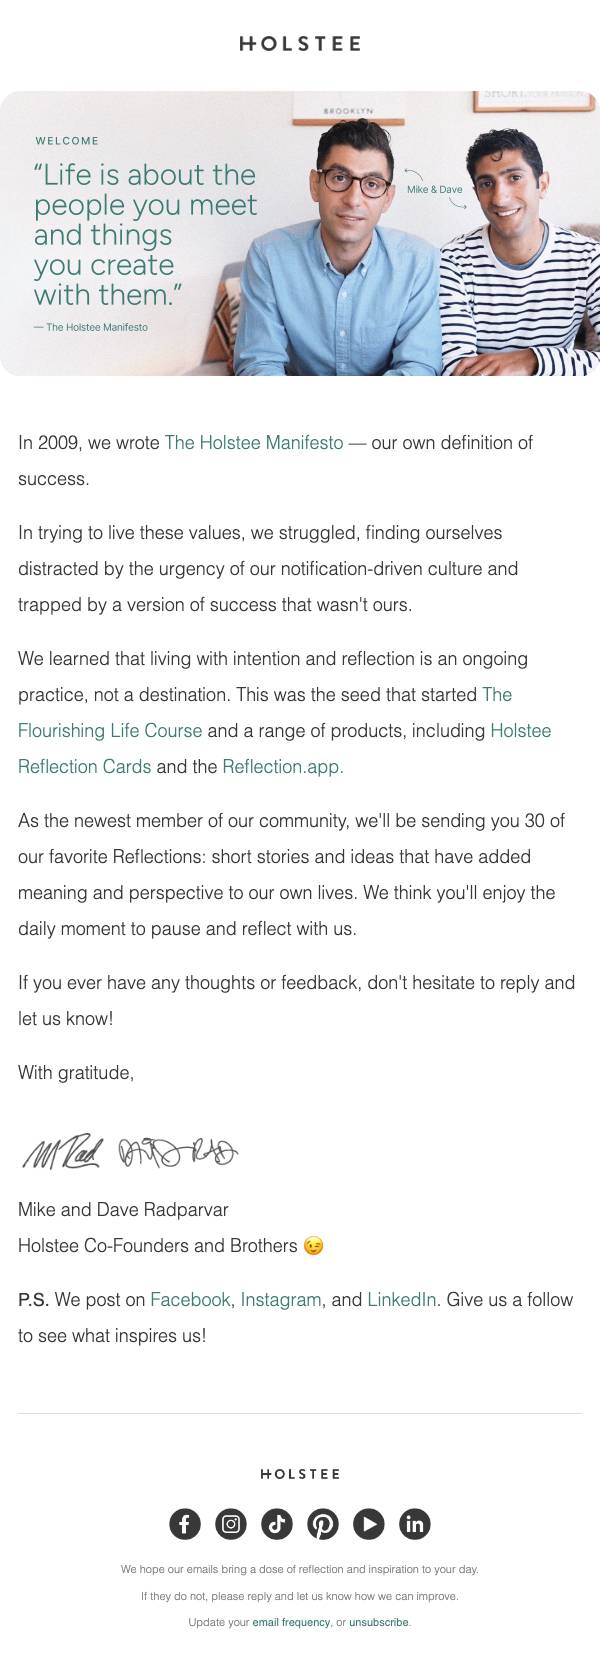Open the TikTok icon in the footer
Image resolution: width=600 pixels, height=1660 pixels.
[277, 1524]
